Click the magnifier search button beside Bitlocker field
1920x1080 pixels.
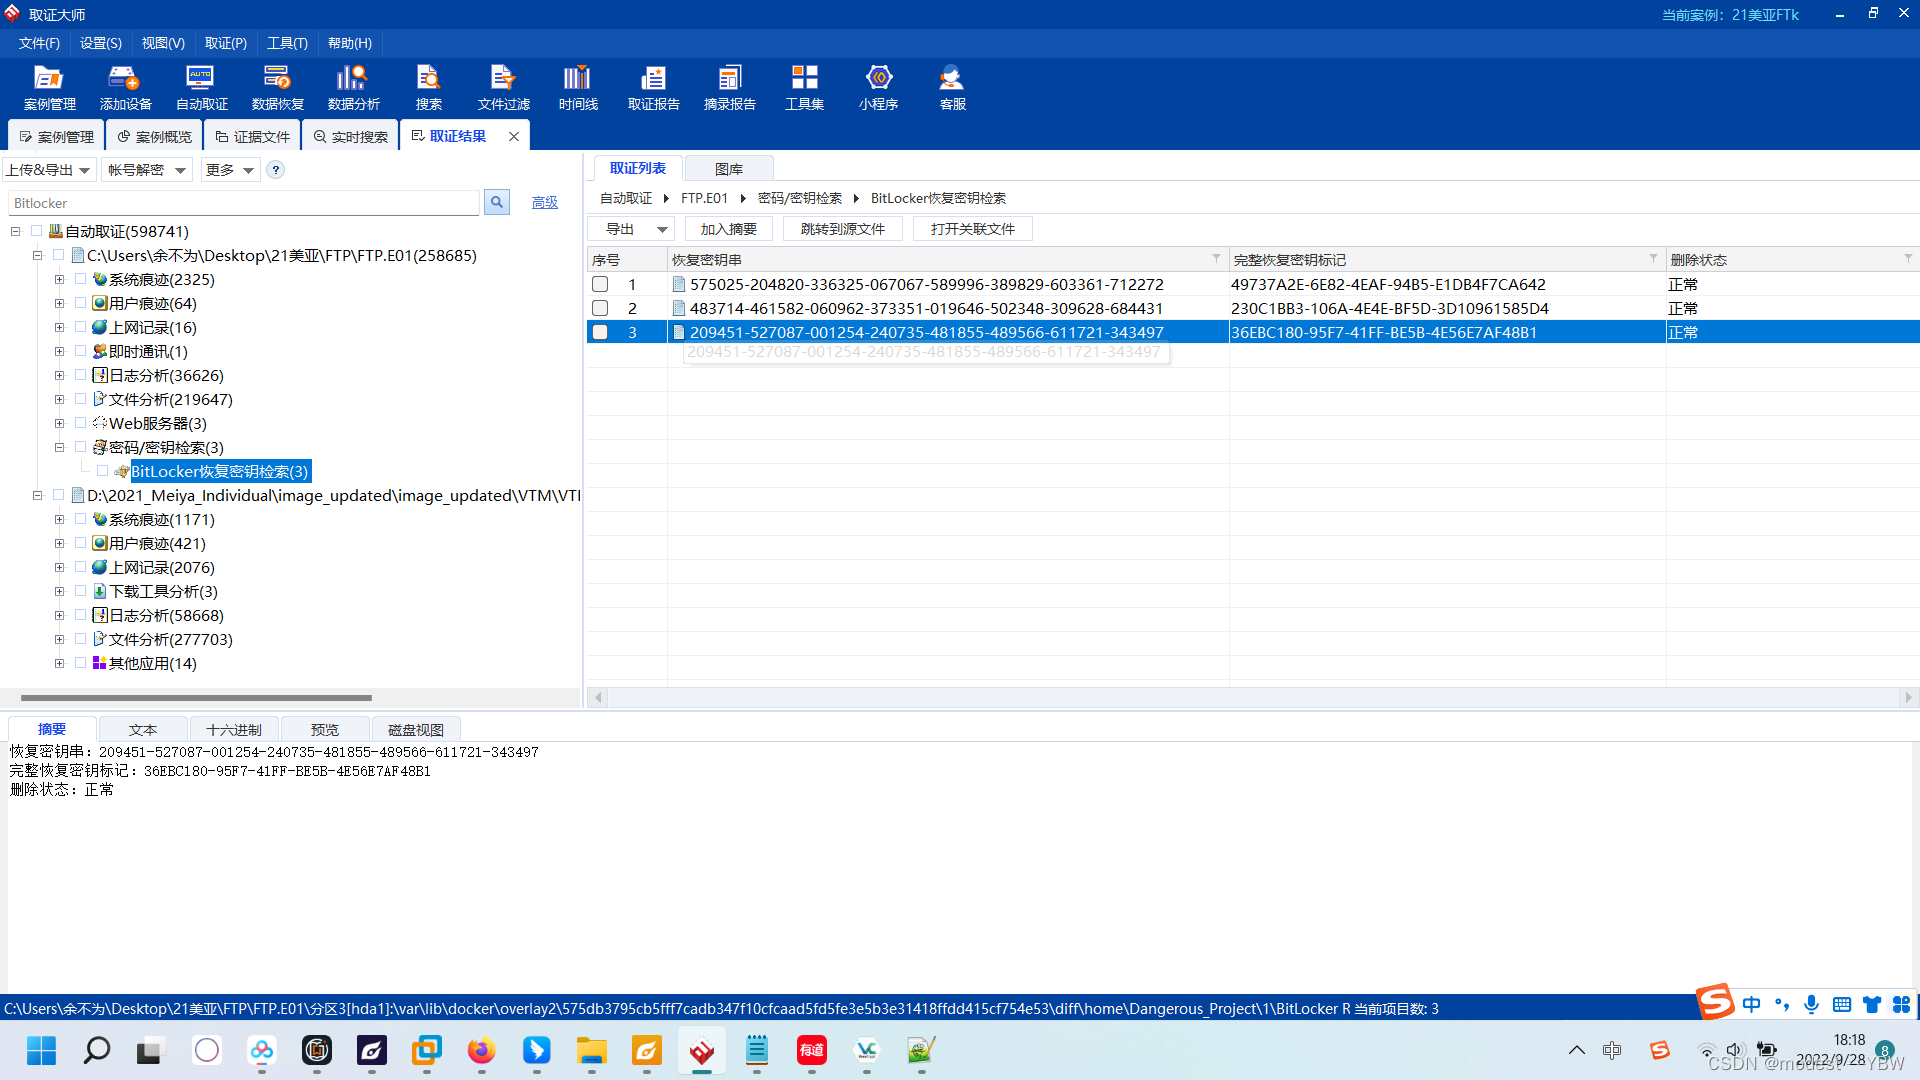496,203
